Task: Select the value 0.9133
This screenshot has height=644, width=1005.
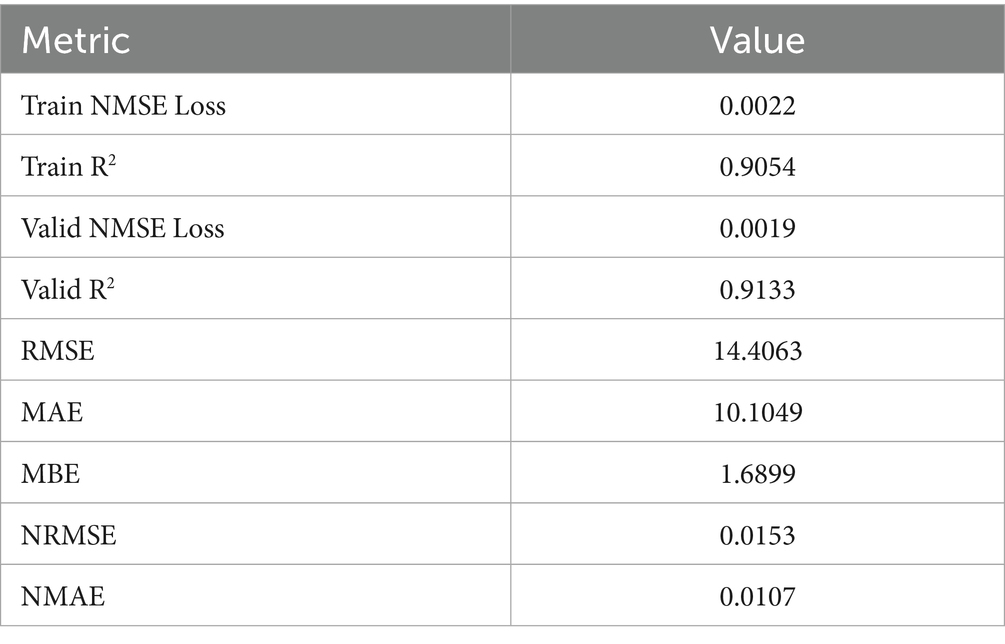Action: pos(757,290)
